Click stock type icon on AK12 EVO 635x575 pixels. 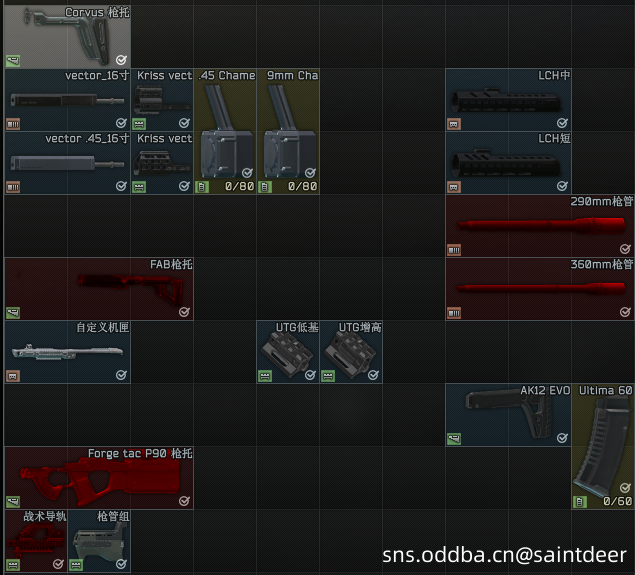point(454,439)
